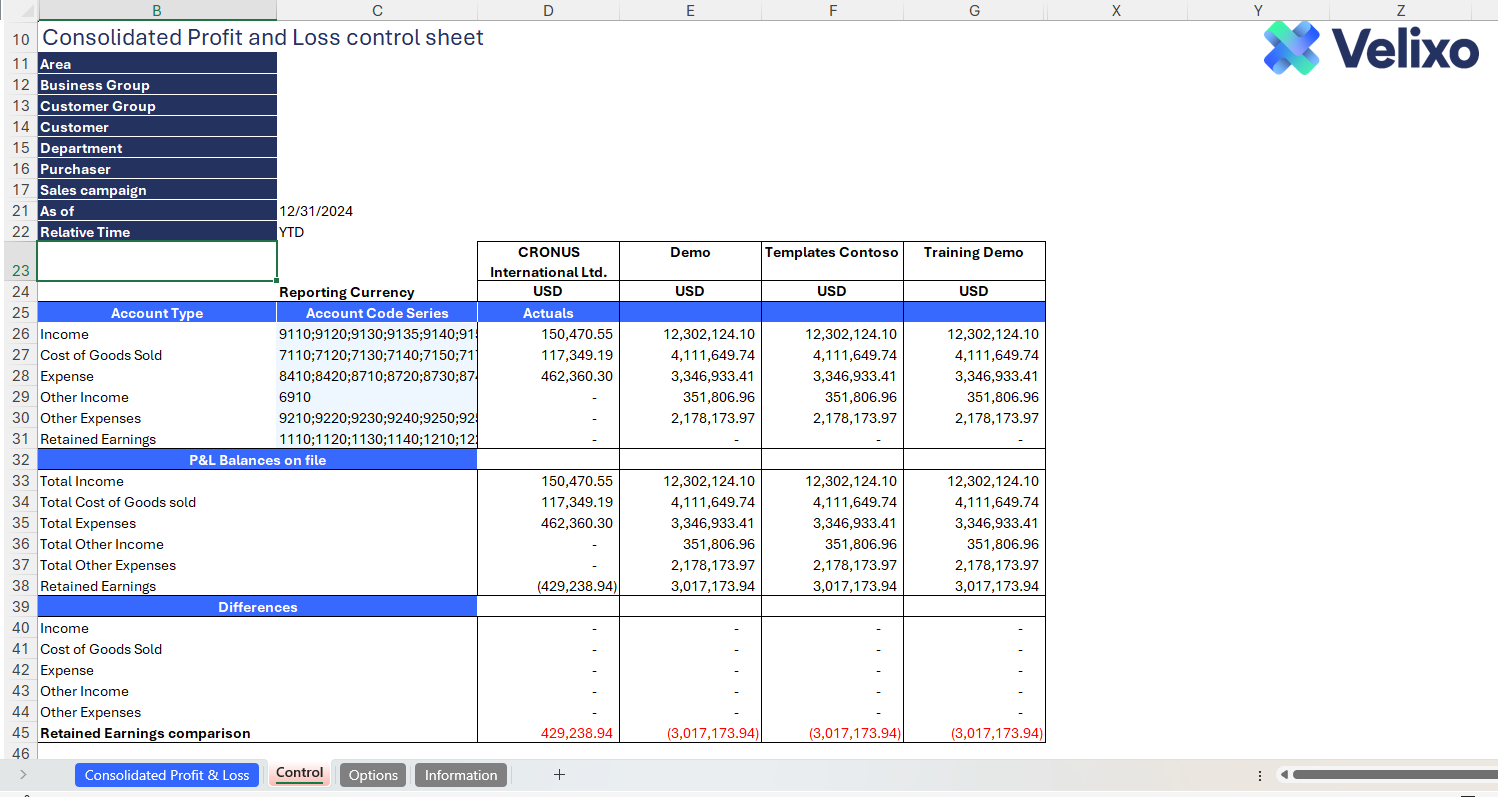Select the Income account code series cell
Viewport: 1498px width, 797px height.
(376, 334)
